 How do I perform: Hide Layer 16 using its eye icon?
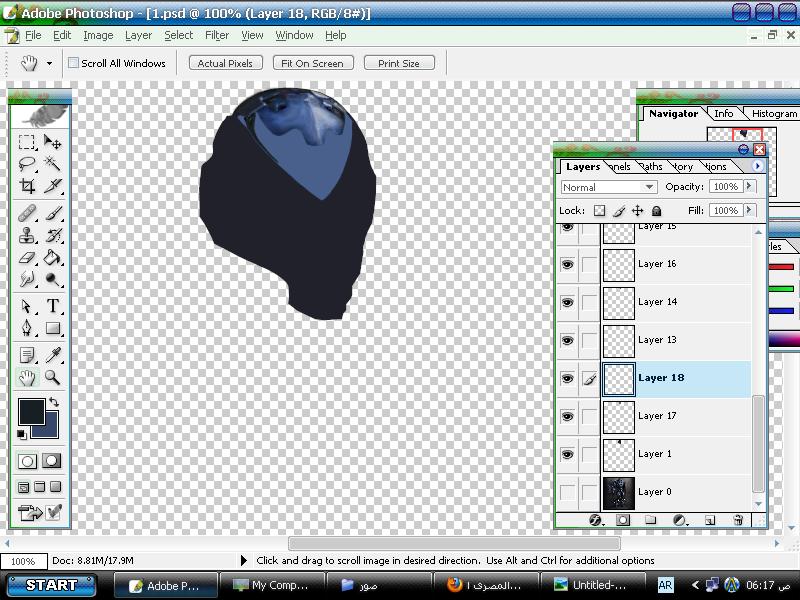click(567, 264)
